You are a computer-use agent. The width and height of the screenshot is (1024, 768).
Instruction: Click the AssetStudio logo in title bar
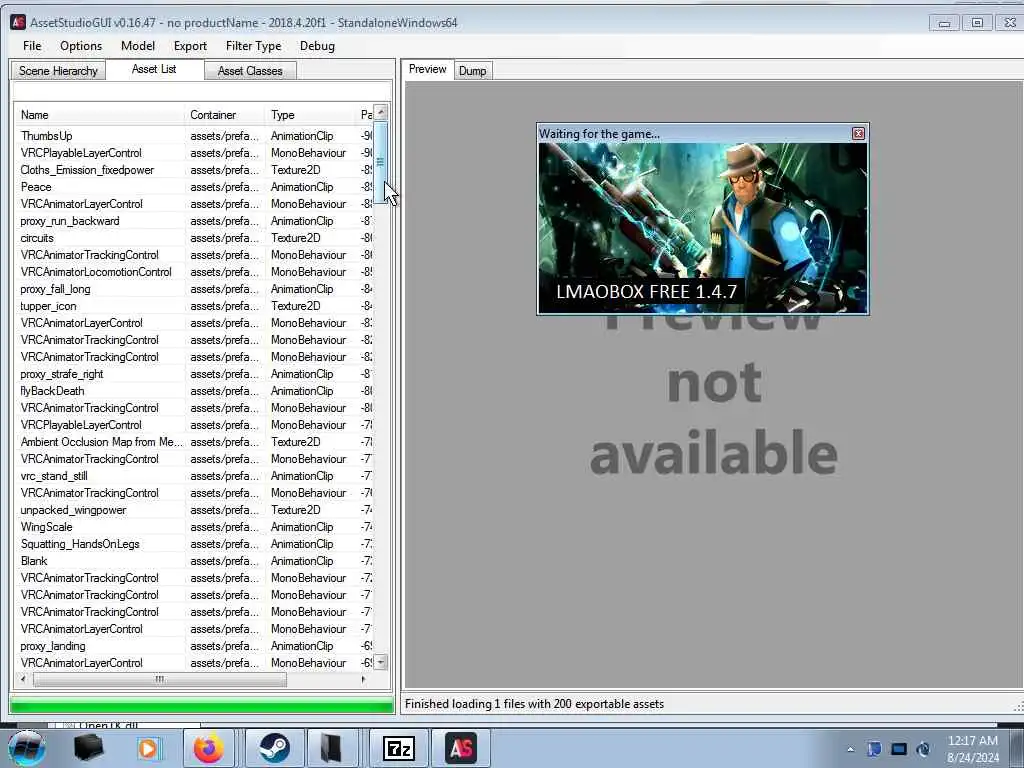[x=18, y=22]
